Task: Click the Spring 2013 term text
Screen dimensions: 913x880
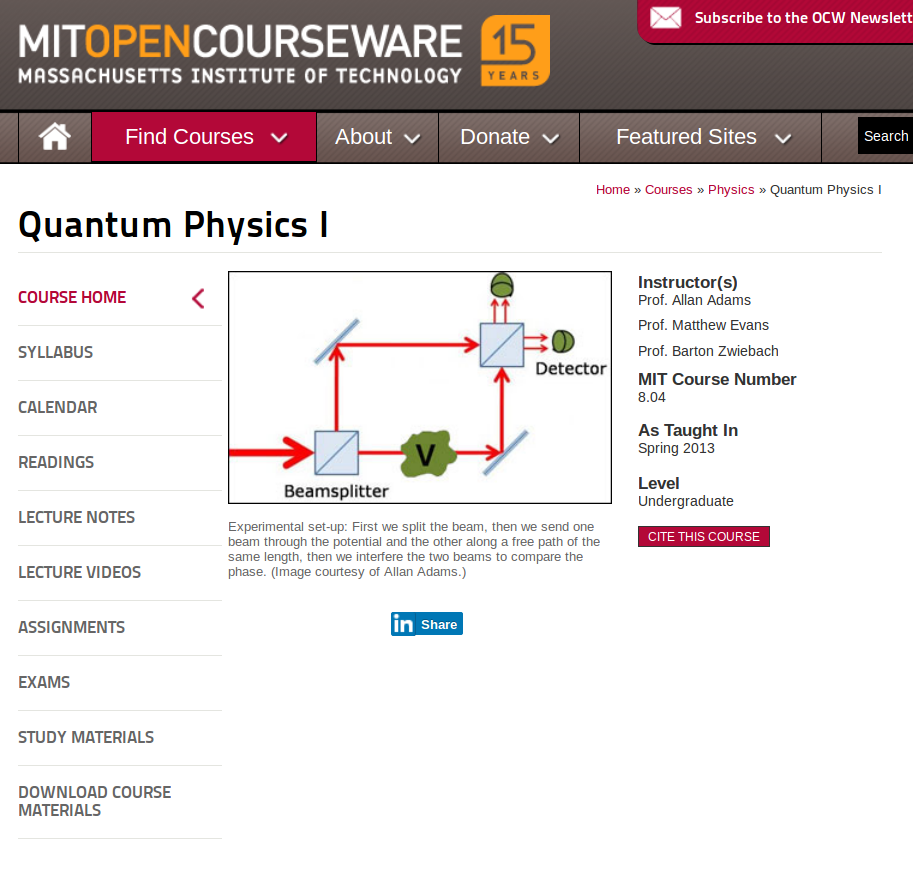Action: pos(676,448)
